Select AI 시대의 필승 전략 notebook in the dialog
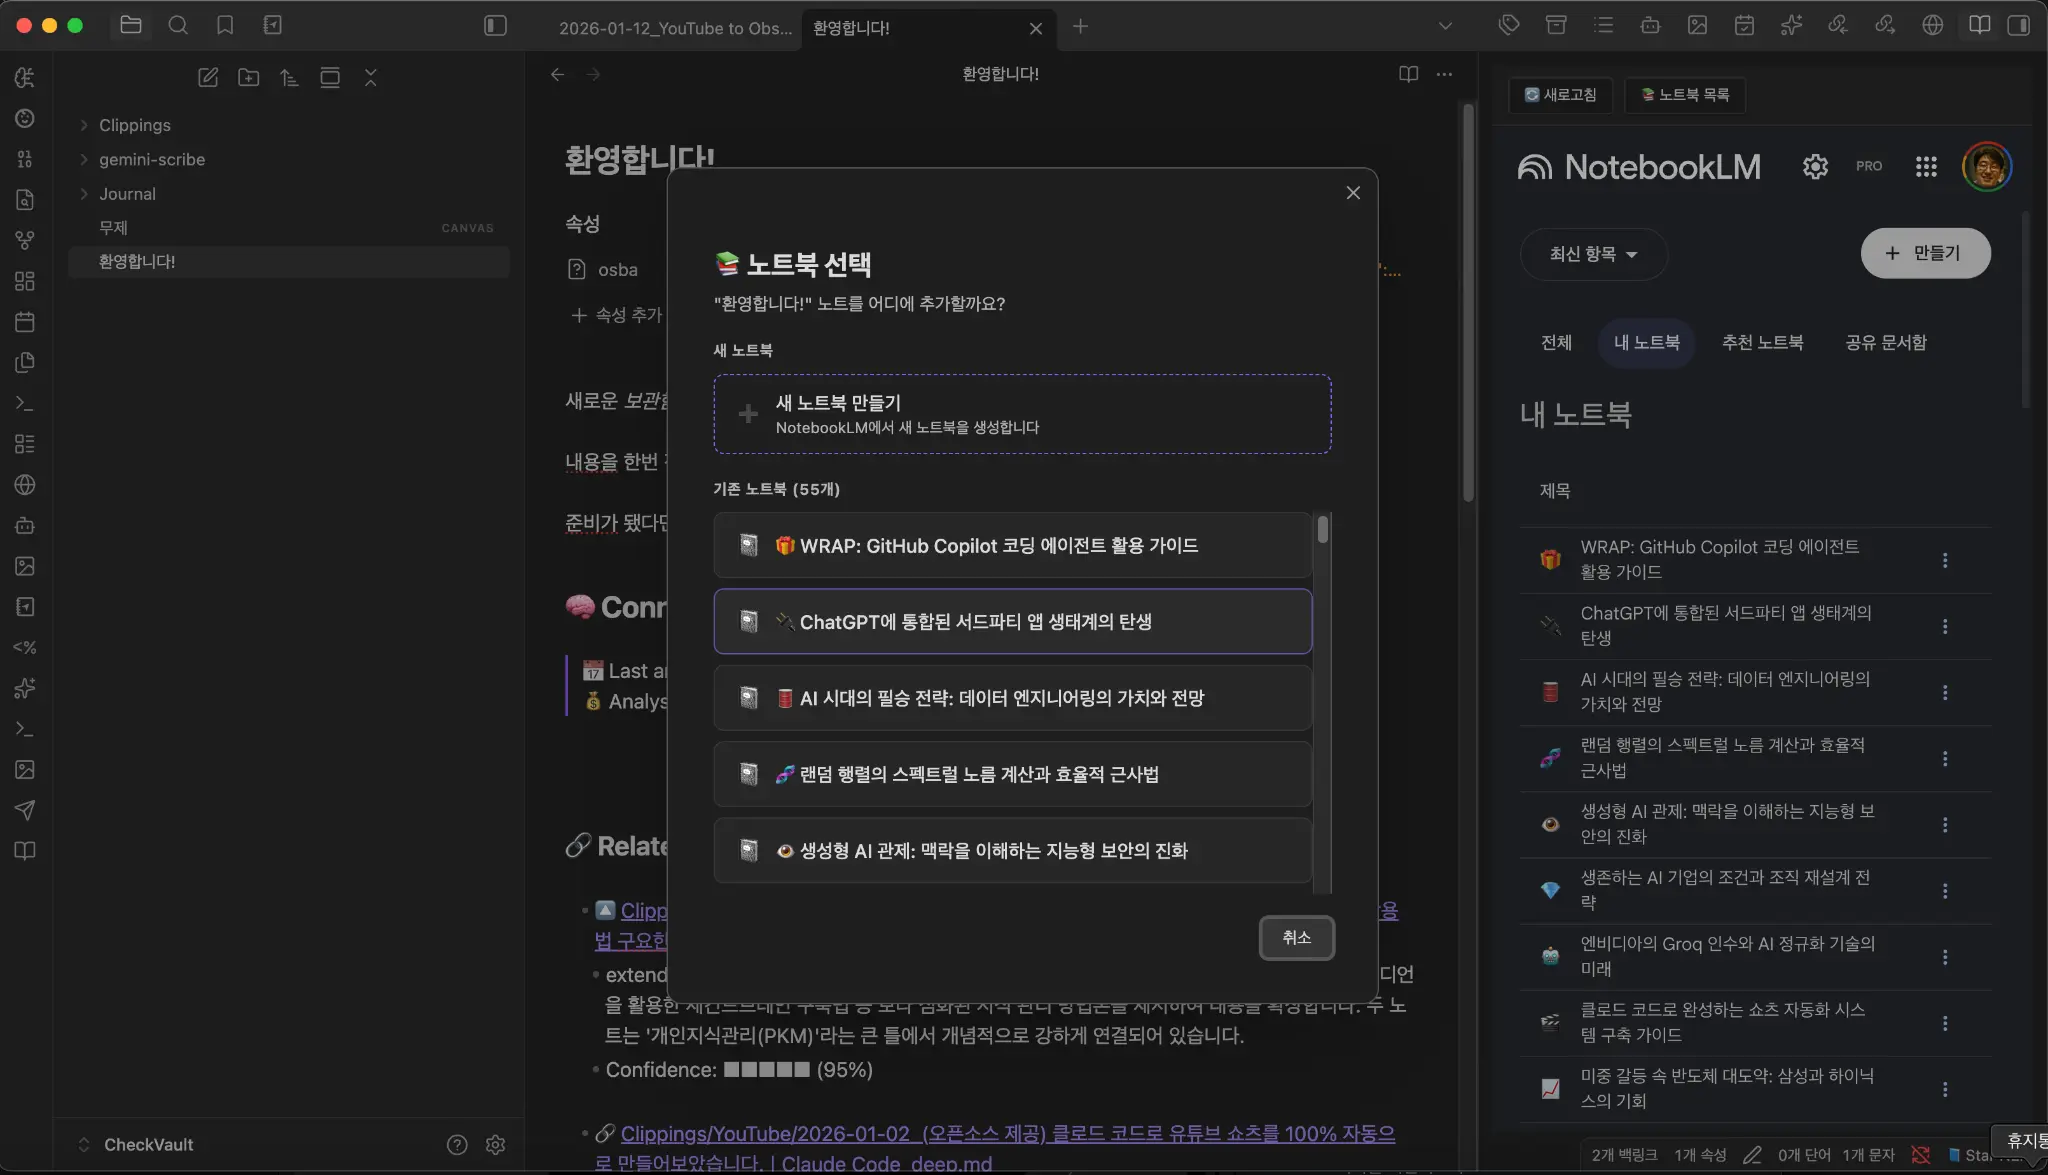 pyautogui.click(x=1012, y=698)
